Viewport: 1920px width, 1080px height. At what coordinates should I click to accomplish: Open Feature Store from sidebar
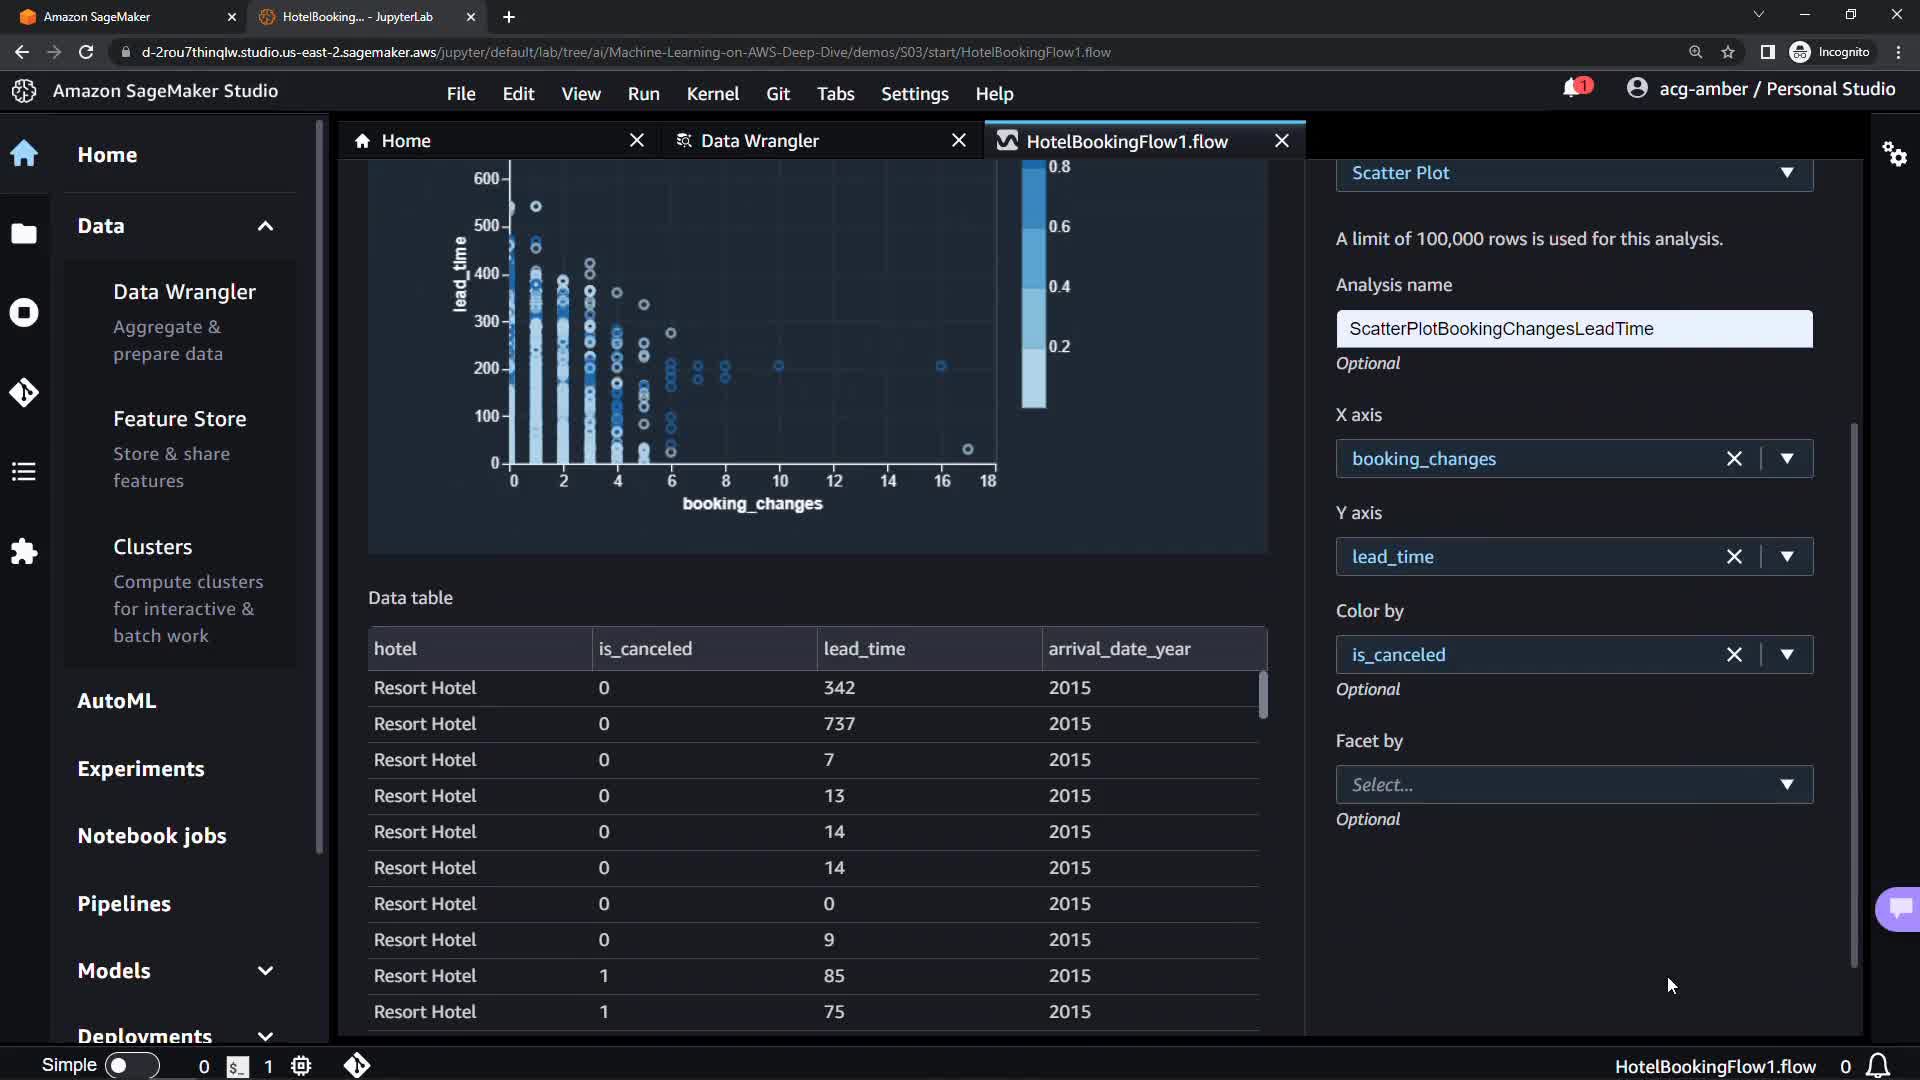[x=180, y=419]
